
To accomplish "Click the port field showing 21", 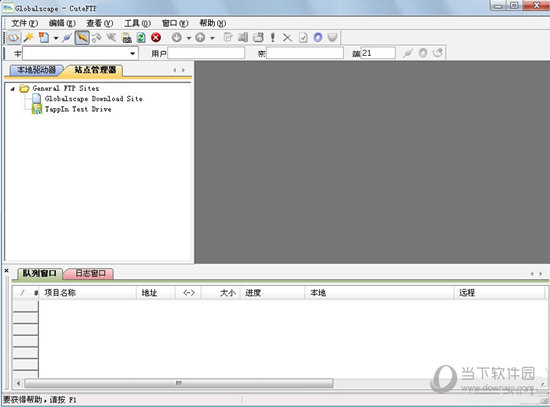I will point(378,53).
